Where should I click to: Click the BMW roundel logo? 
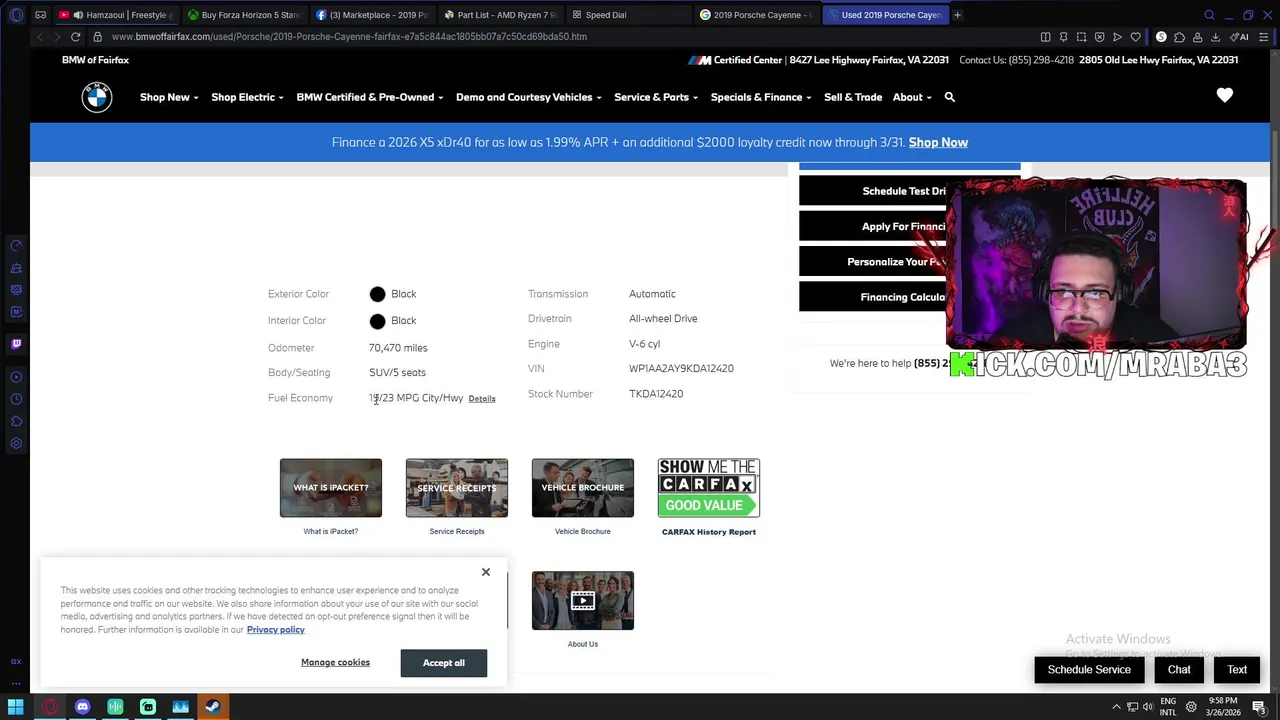pos(97,97)
